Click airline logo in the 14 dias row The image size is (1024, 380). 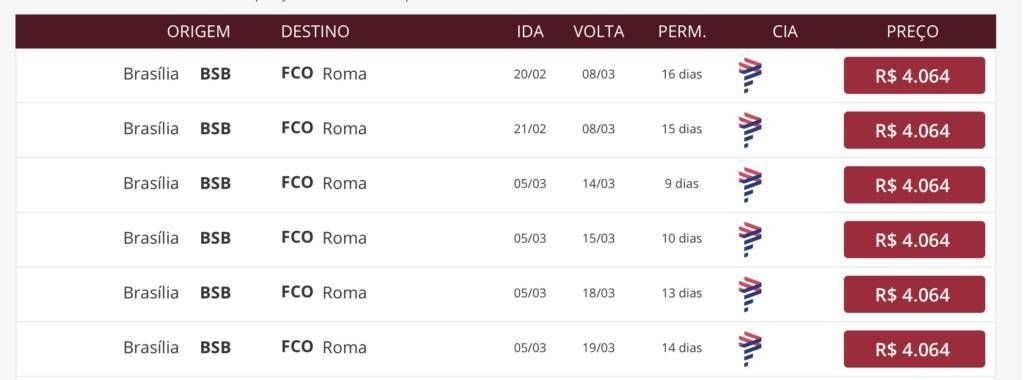click(x=750, y=349)
